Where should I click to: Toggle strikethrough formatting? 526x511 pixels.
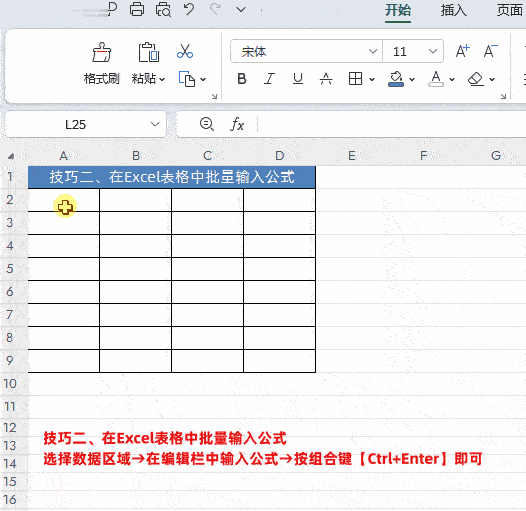point(326,79)
